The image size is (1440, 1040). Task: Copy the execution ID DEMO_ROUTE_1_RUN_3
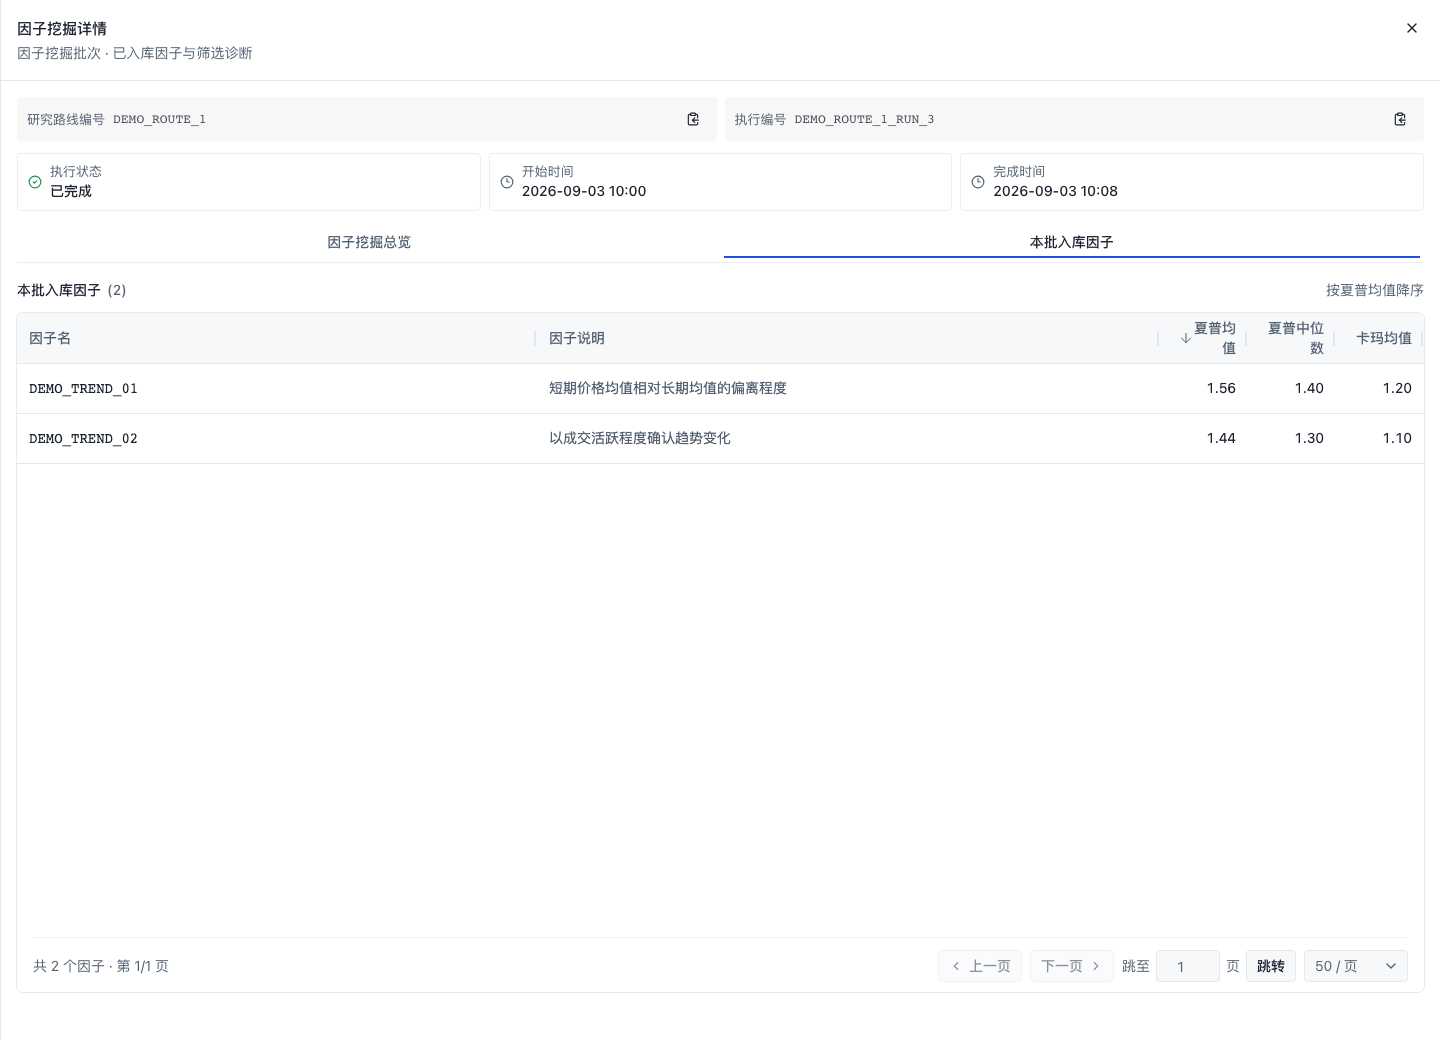(1400, 119)
